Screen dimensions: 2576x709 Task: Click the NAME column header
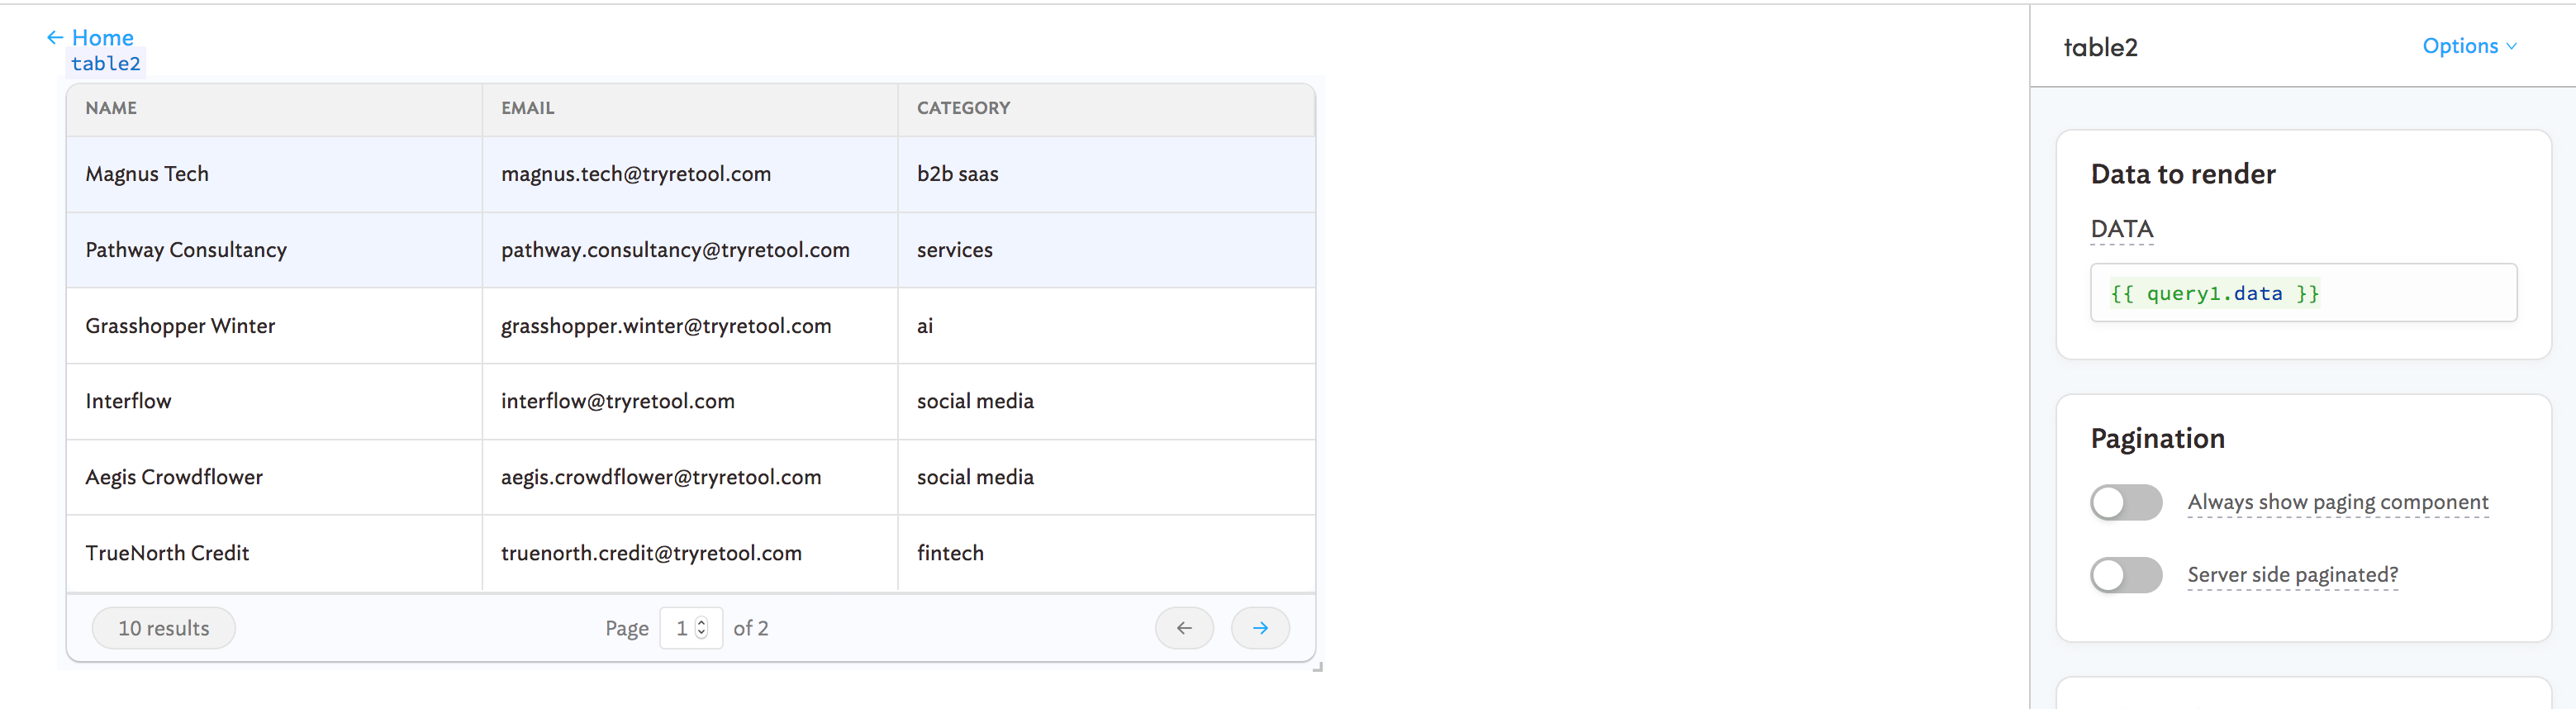pyautogui.click(x=111, y=108)
